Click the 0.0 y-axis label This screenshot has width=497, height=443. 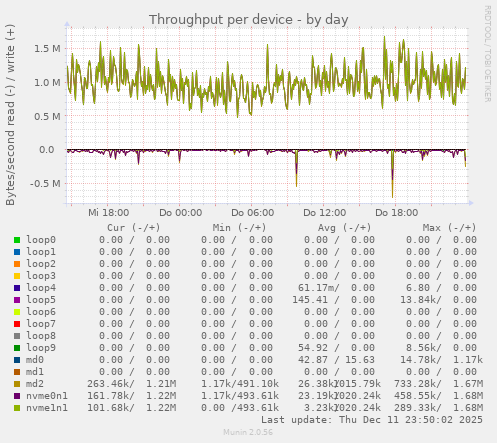click(47, 150)
